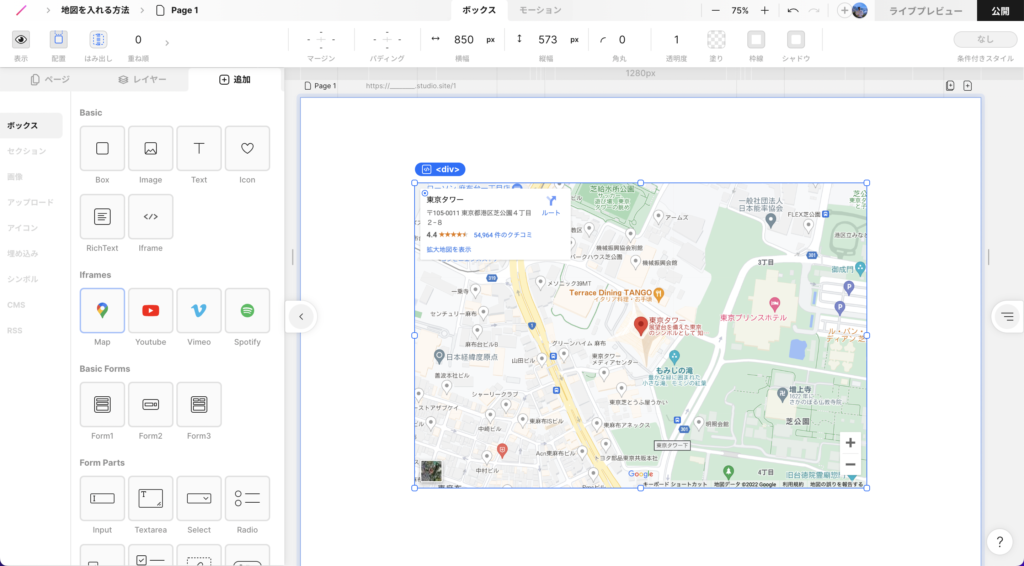Add an Iframe code element

pyautogui.click(x=150, y=217)
